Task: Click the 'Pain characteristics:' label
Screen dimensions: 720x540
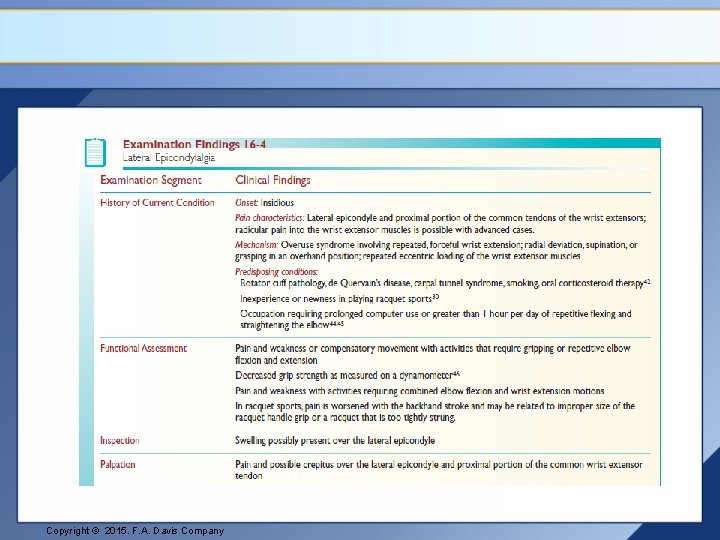Action: point(270,218)
